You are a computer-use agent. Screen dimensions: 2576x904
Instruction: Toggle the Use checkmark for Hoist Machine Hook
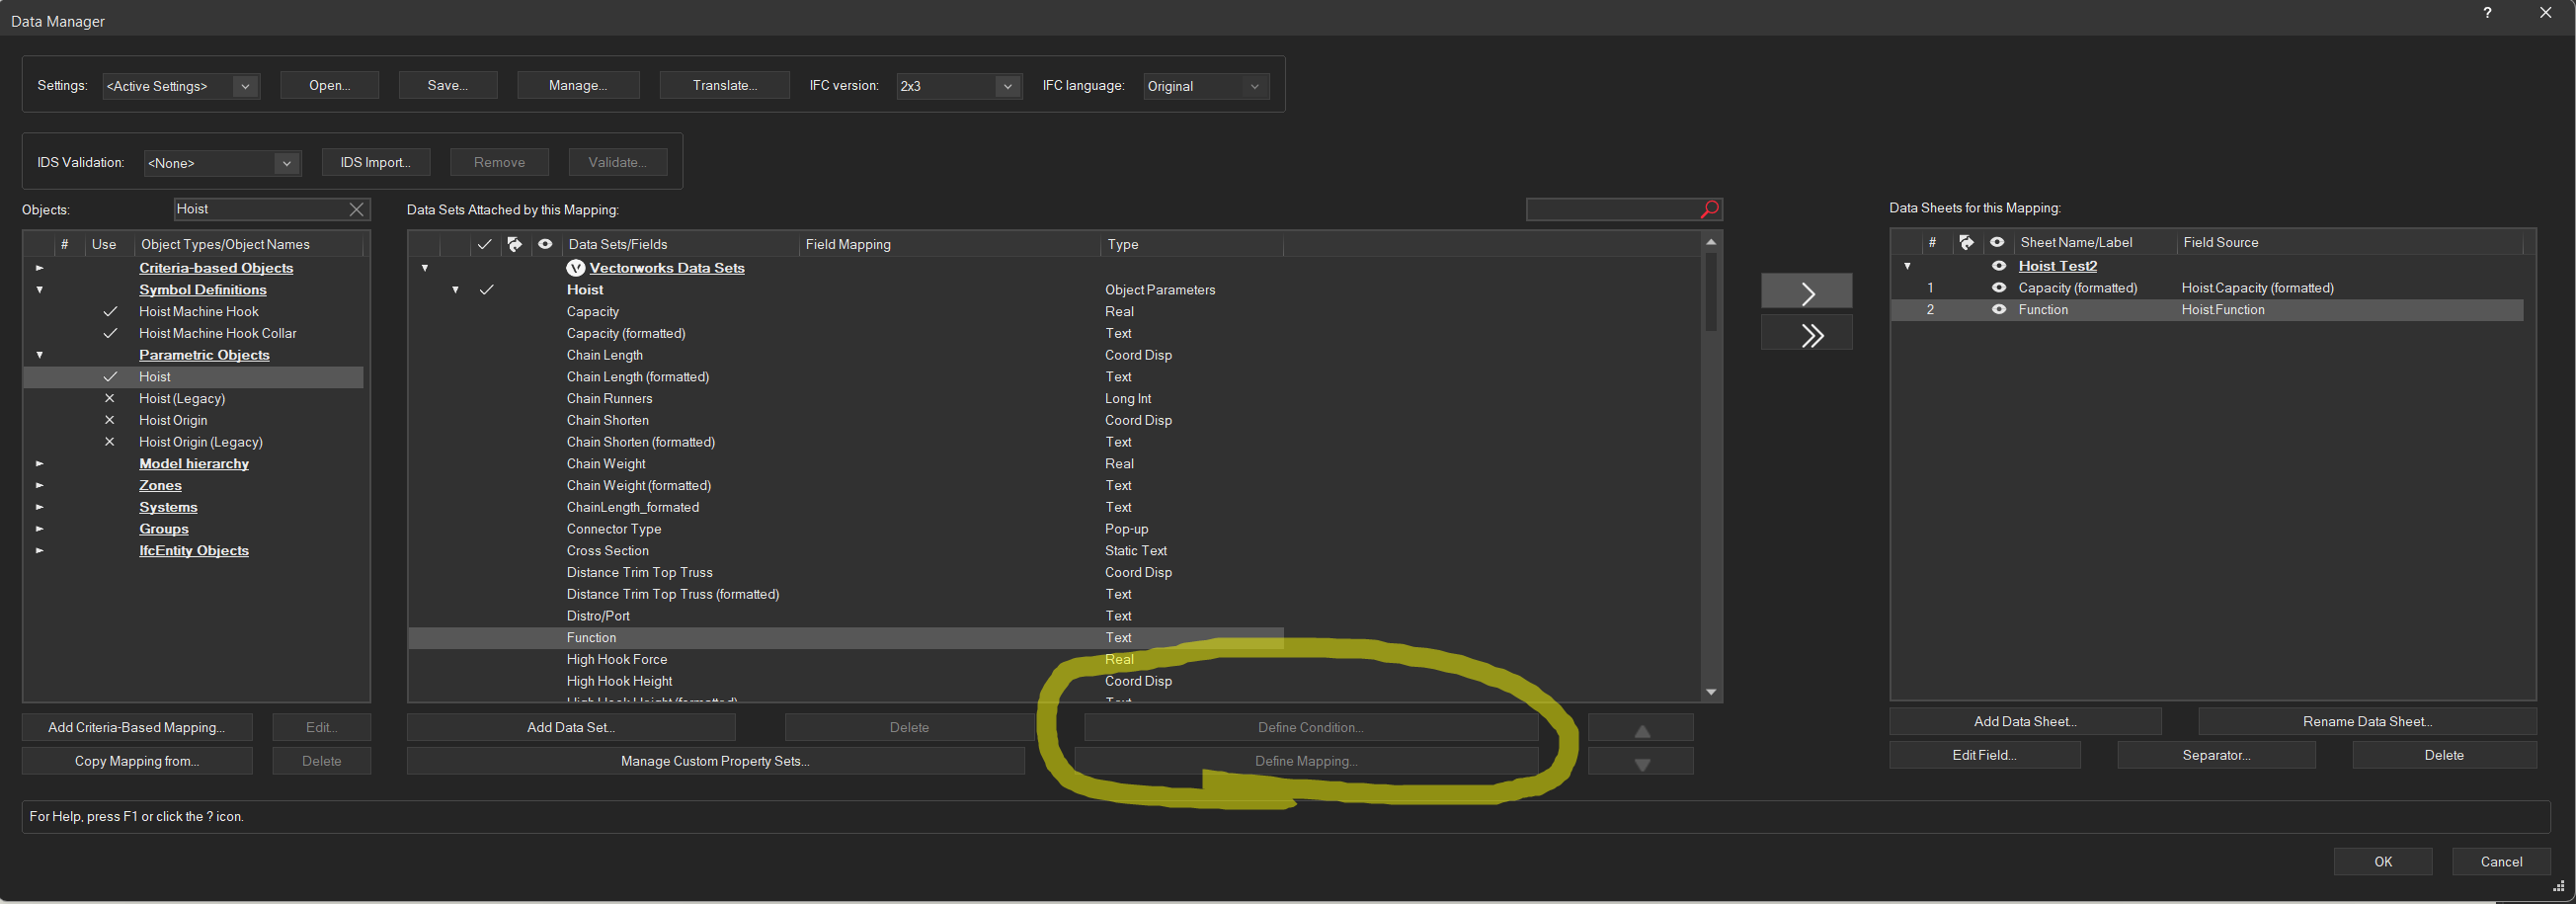(x=110, y=312)
